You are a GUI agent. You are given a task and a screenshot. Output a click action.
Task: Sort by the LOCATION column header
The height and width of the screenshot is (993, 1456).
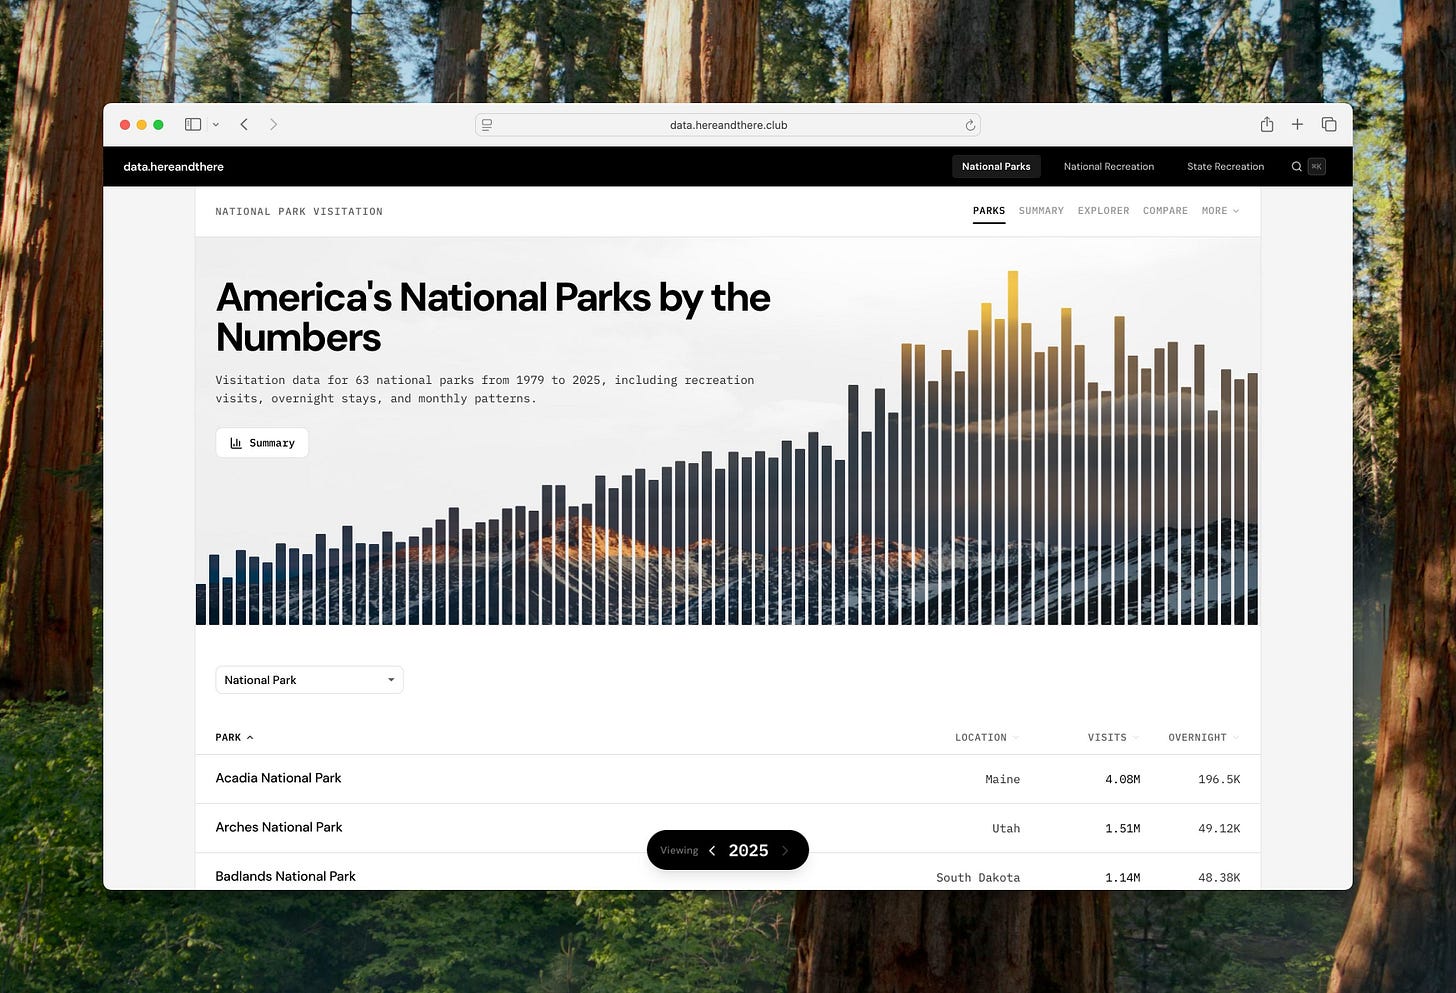[986, 738]
